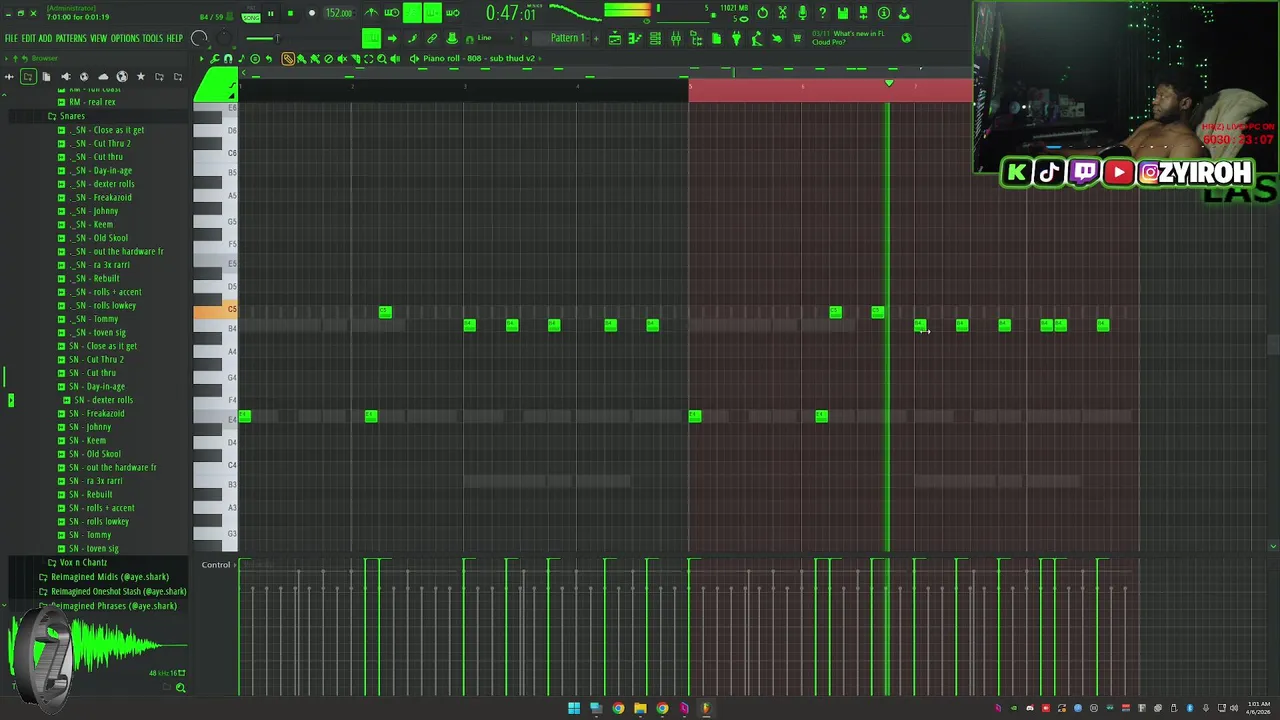Open the audio editor scissors icon
The width and height of the screenshot is (1280, 720).
783,13
